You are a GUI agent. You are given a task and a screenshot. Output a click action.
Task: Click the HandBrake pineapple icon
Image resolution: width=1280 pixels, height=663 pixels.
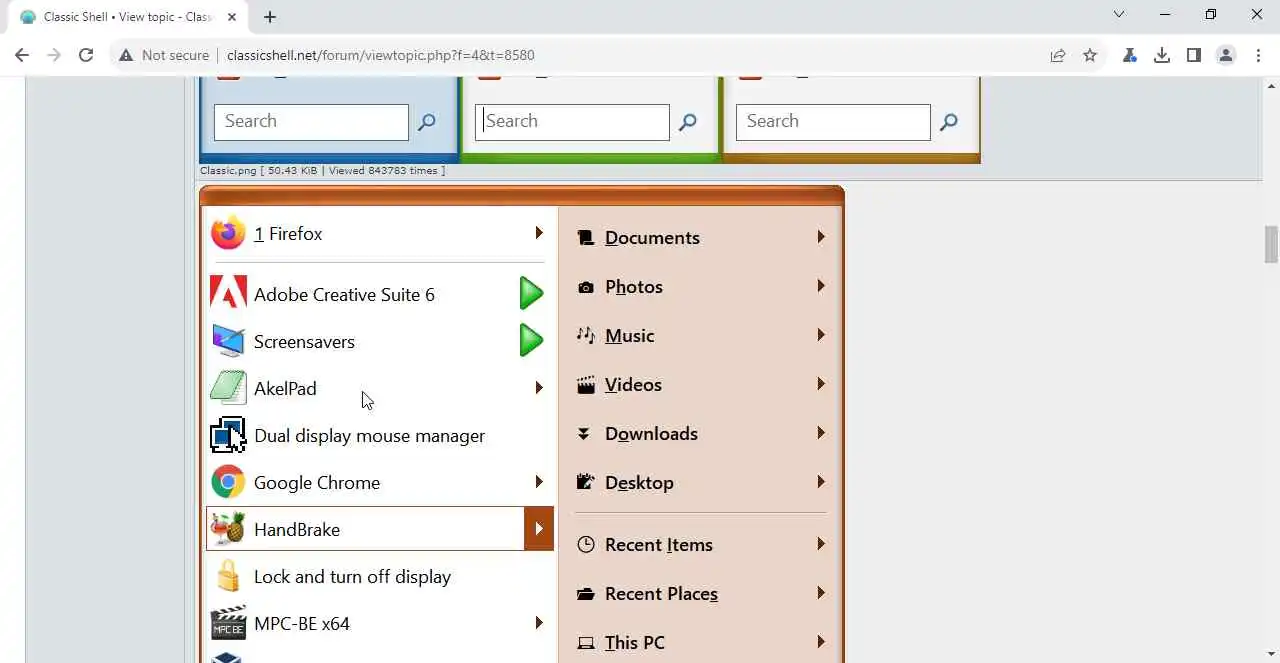pyautogui.click(x=228, y=529)
